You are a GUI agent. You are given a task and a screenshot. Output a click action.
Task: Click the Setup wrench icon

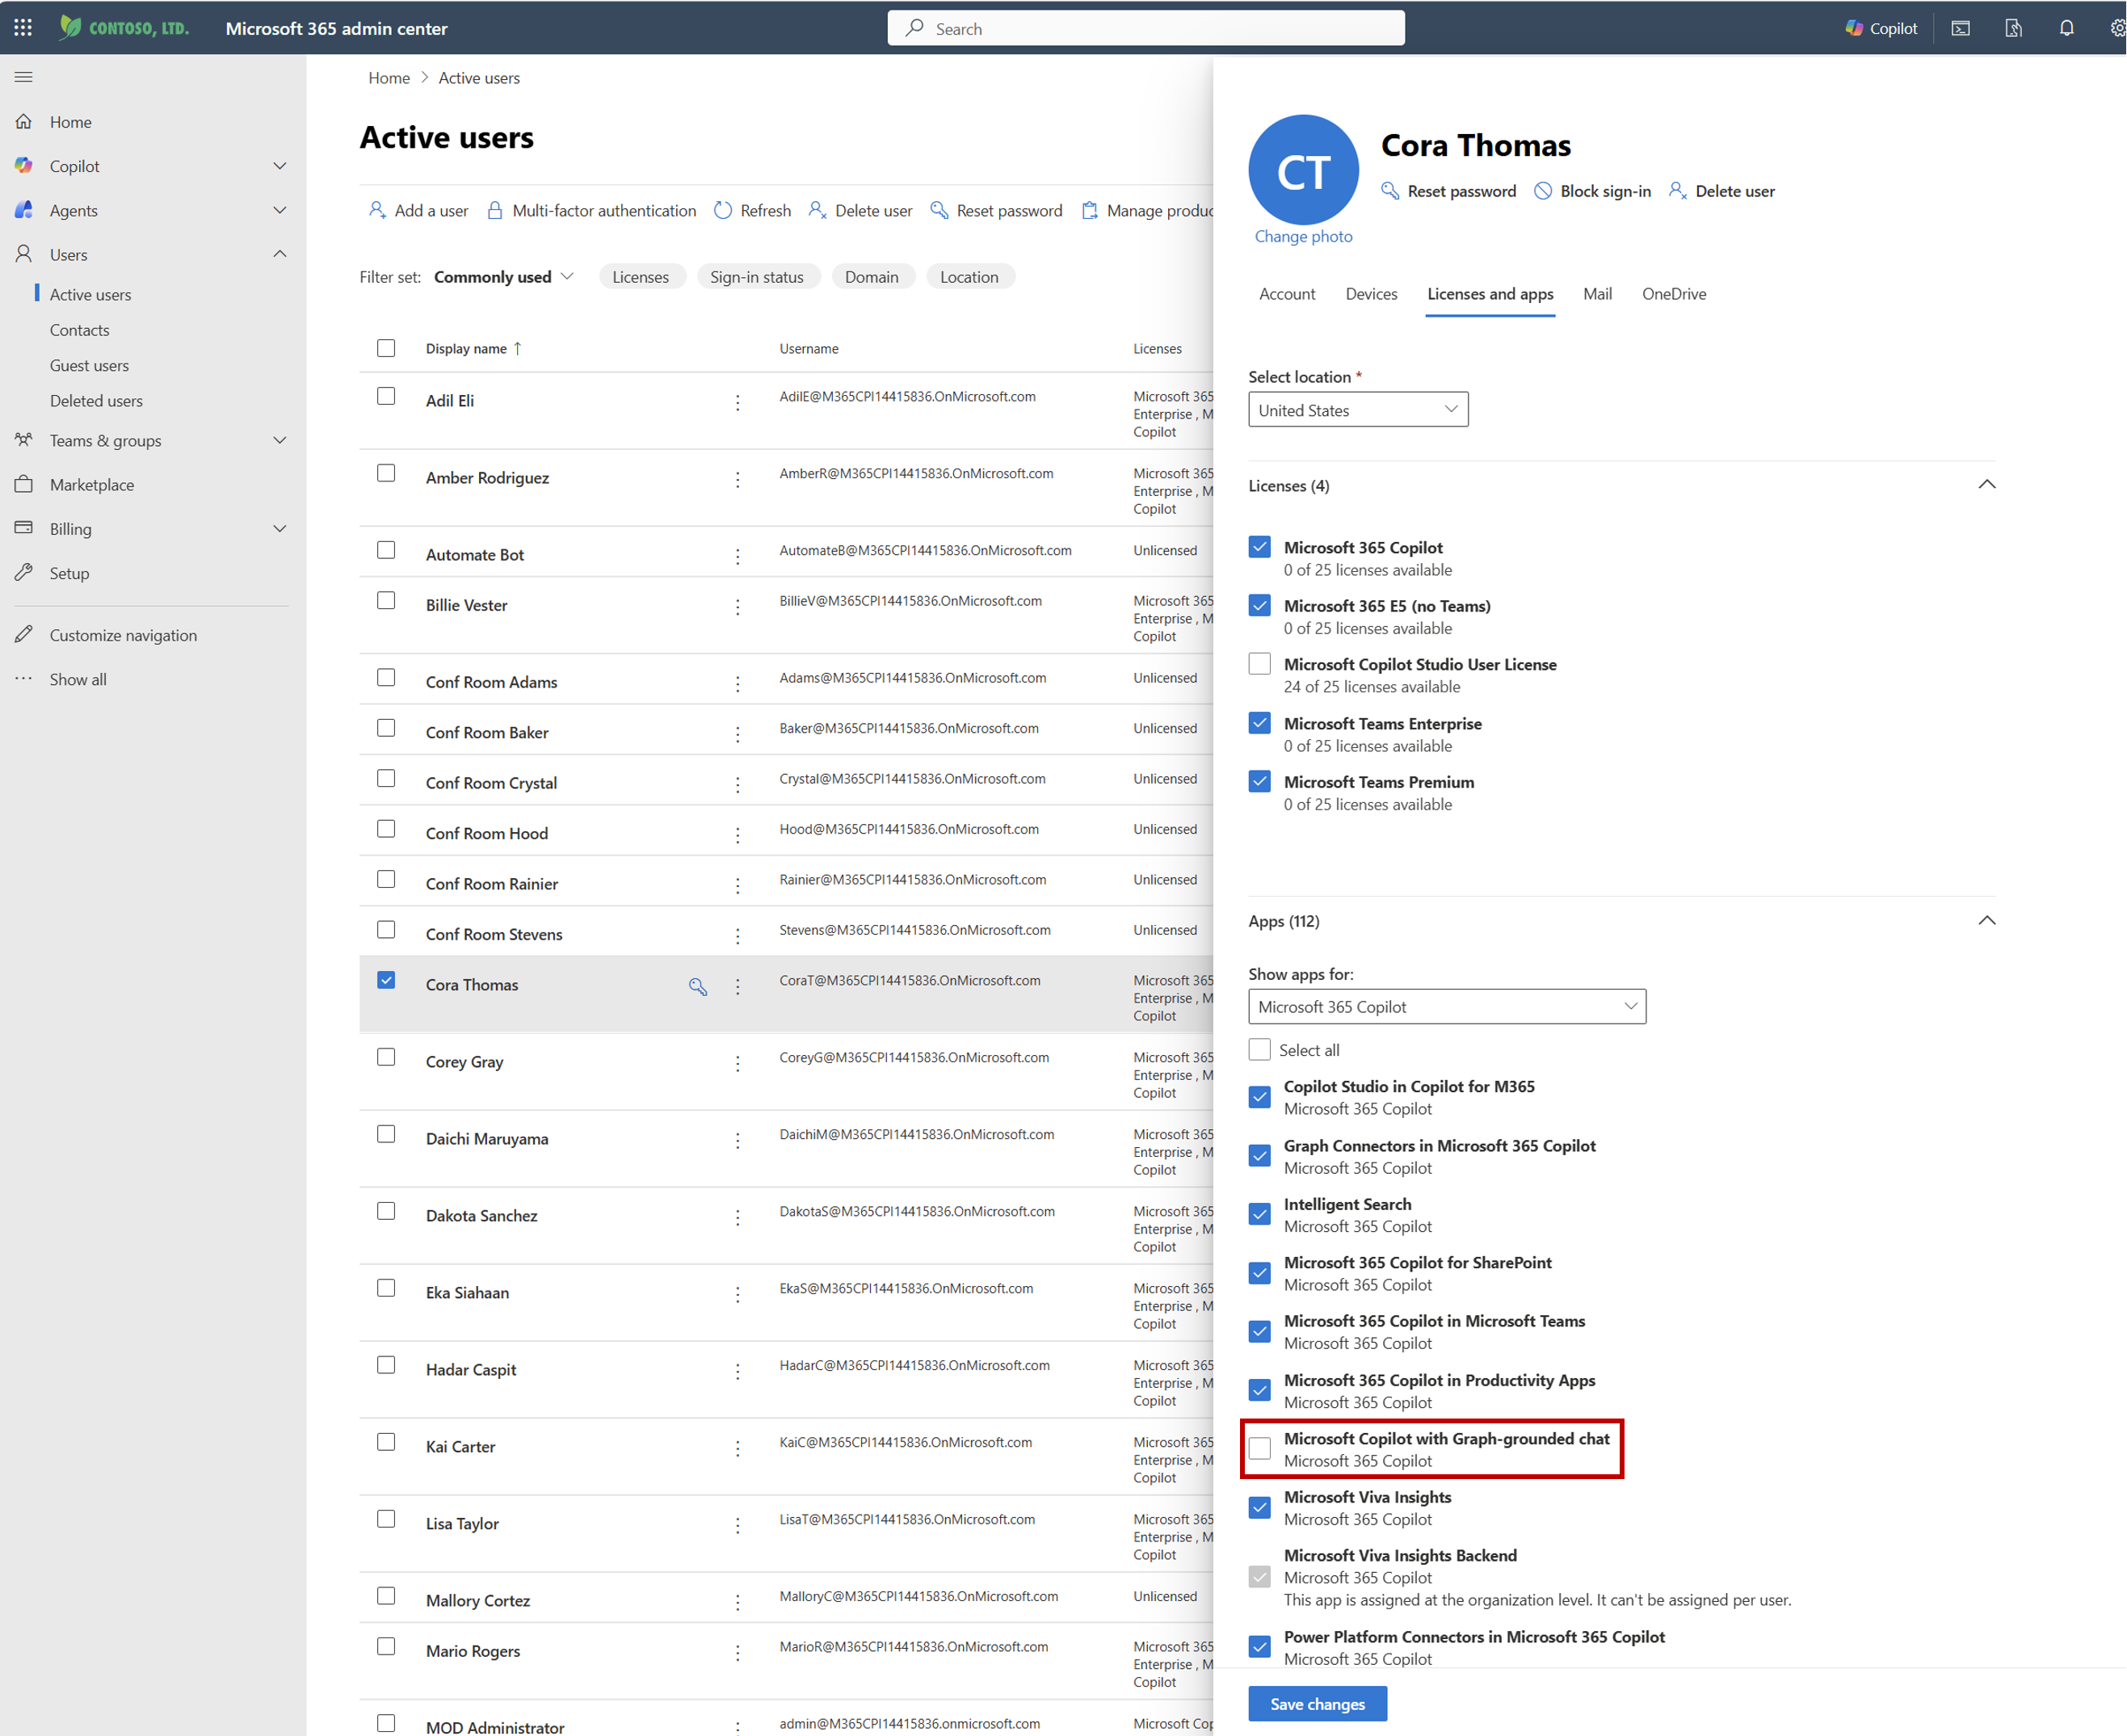[x=24, y=572]
